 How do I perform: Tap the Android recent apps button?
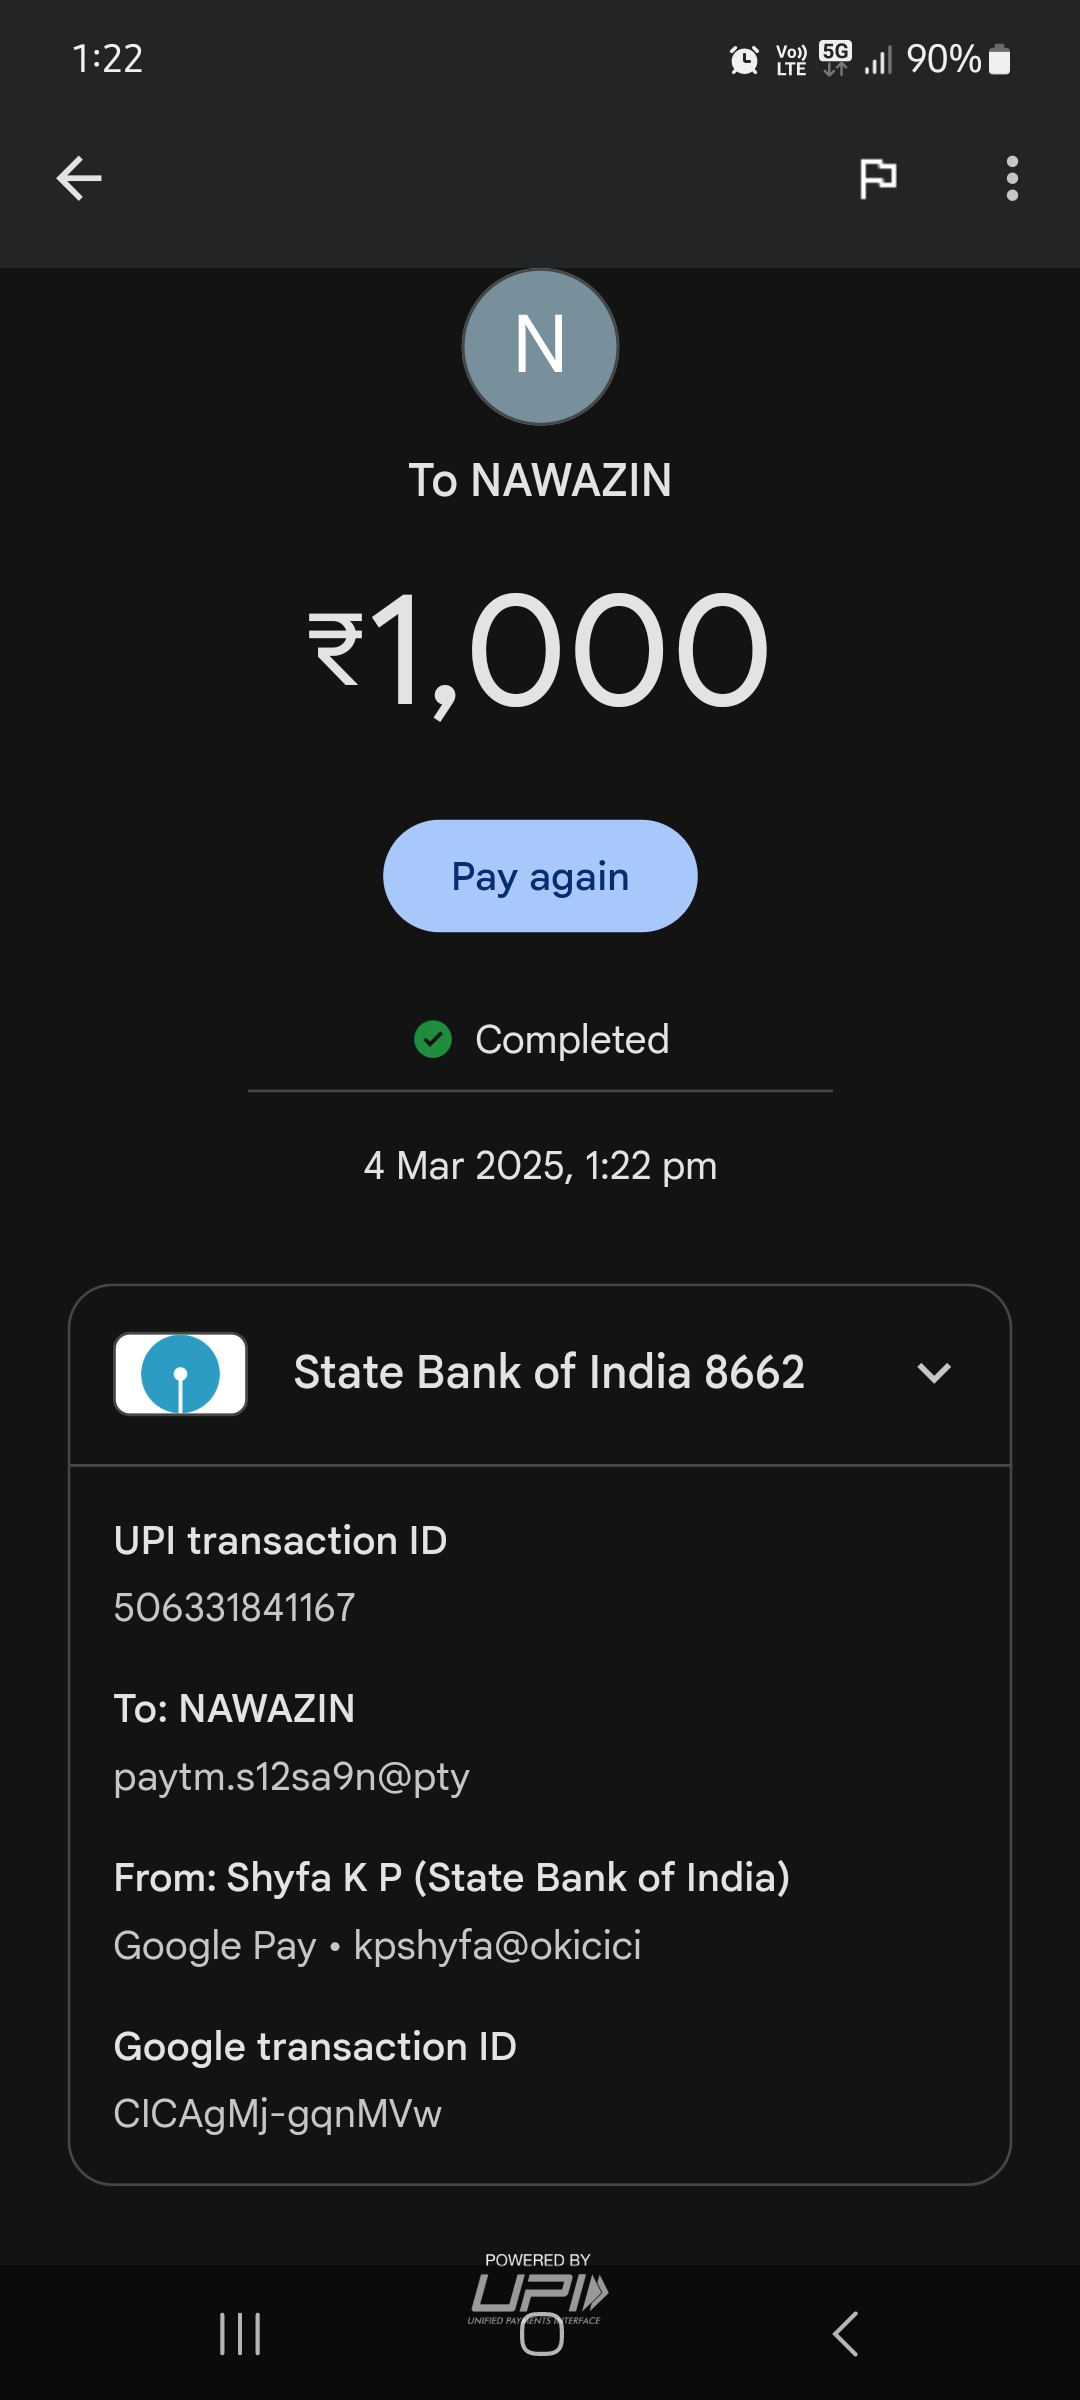point(240,2334)
